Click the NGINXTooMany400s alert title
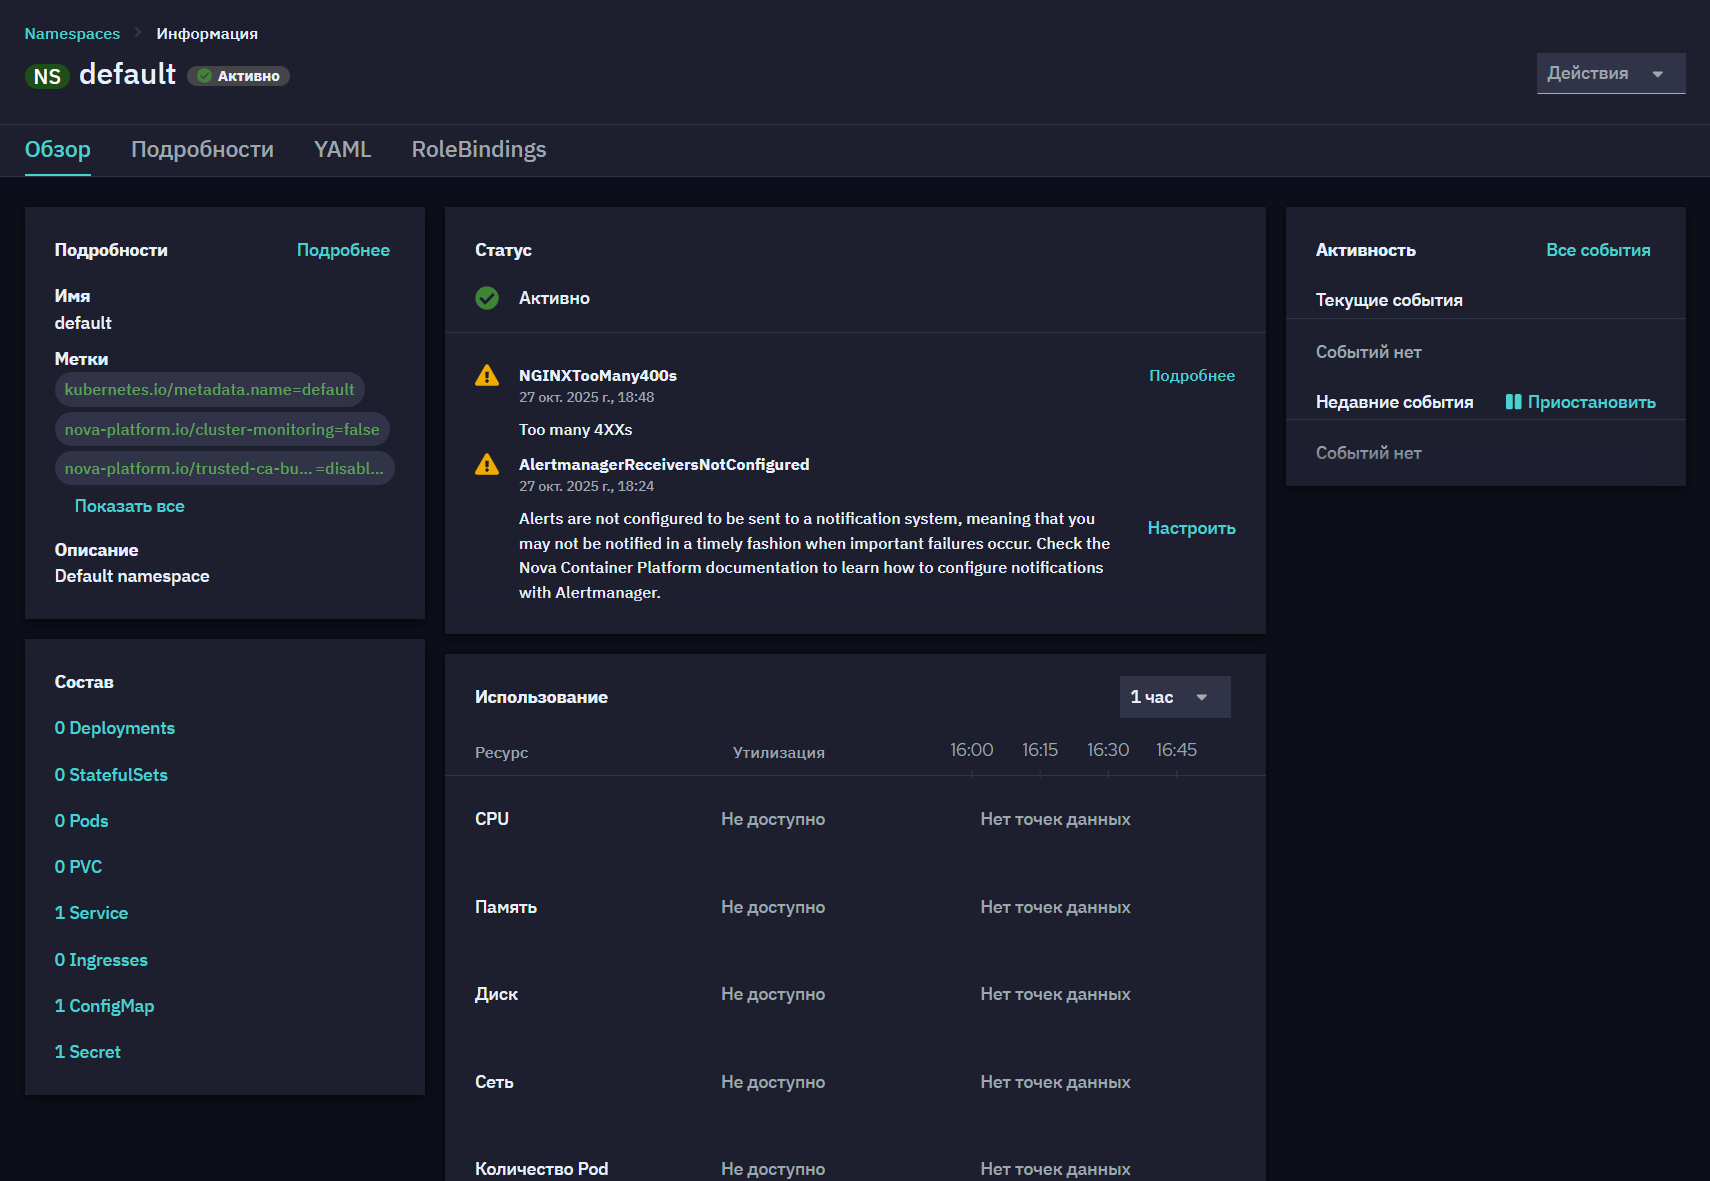 point(598,376)
